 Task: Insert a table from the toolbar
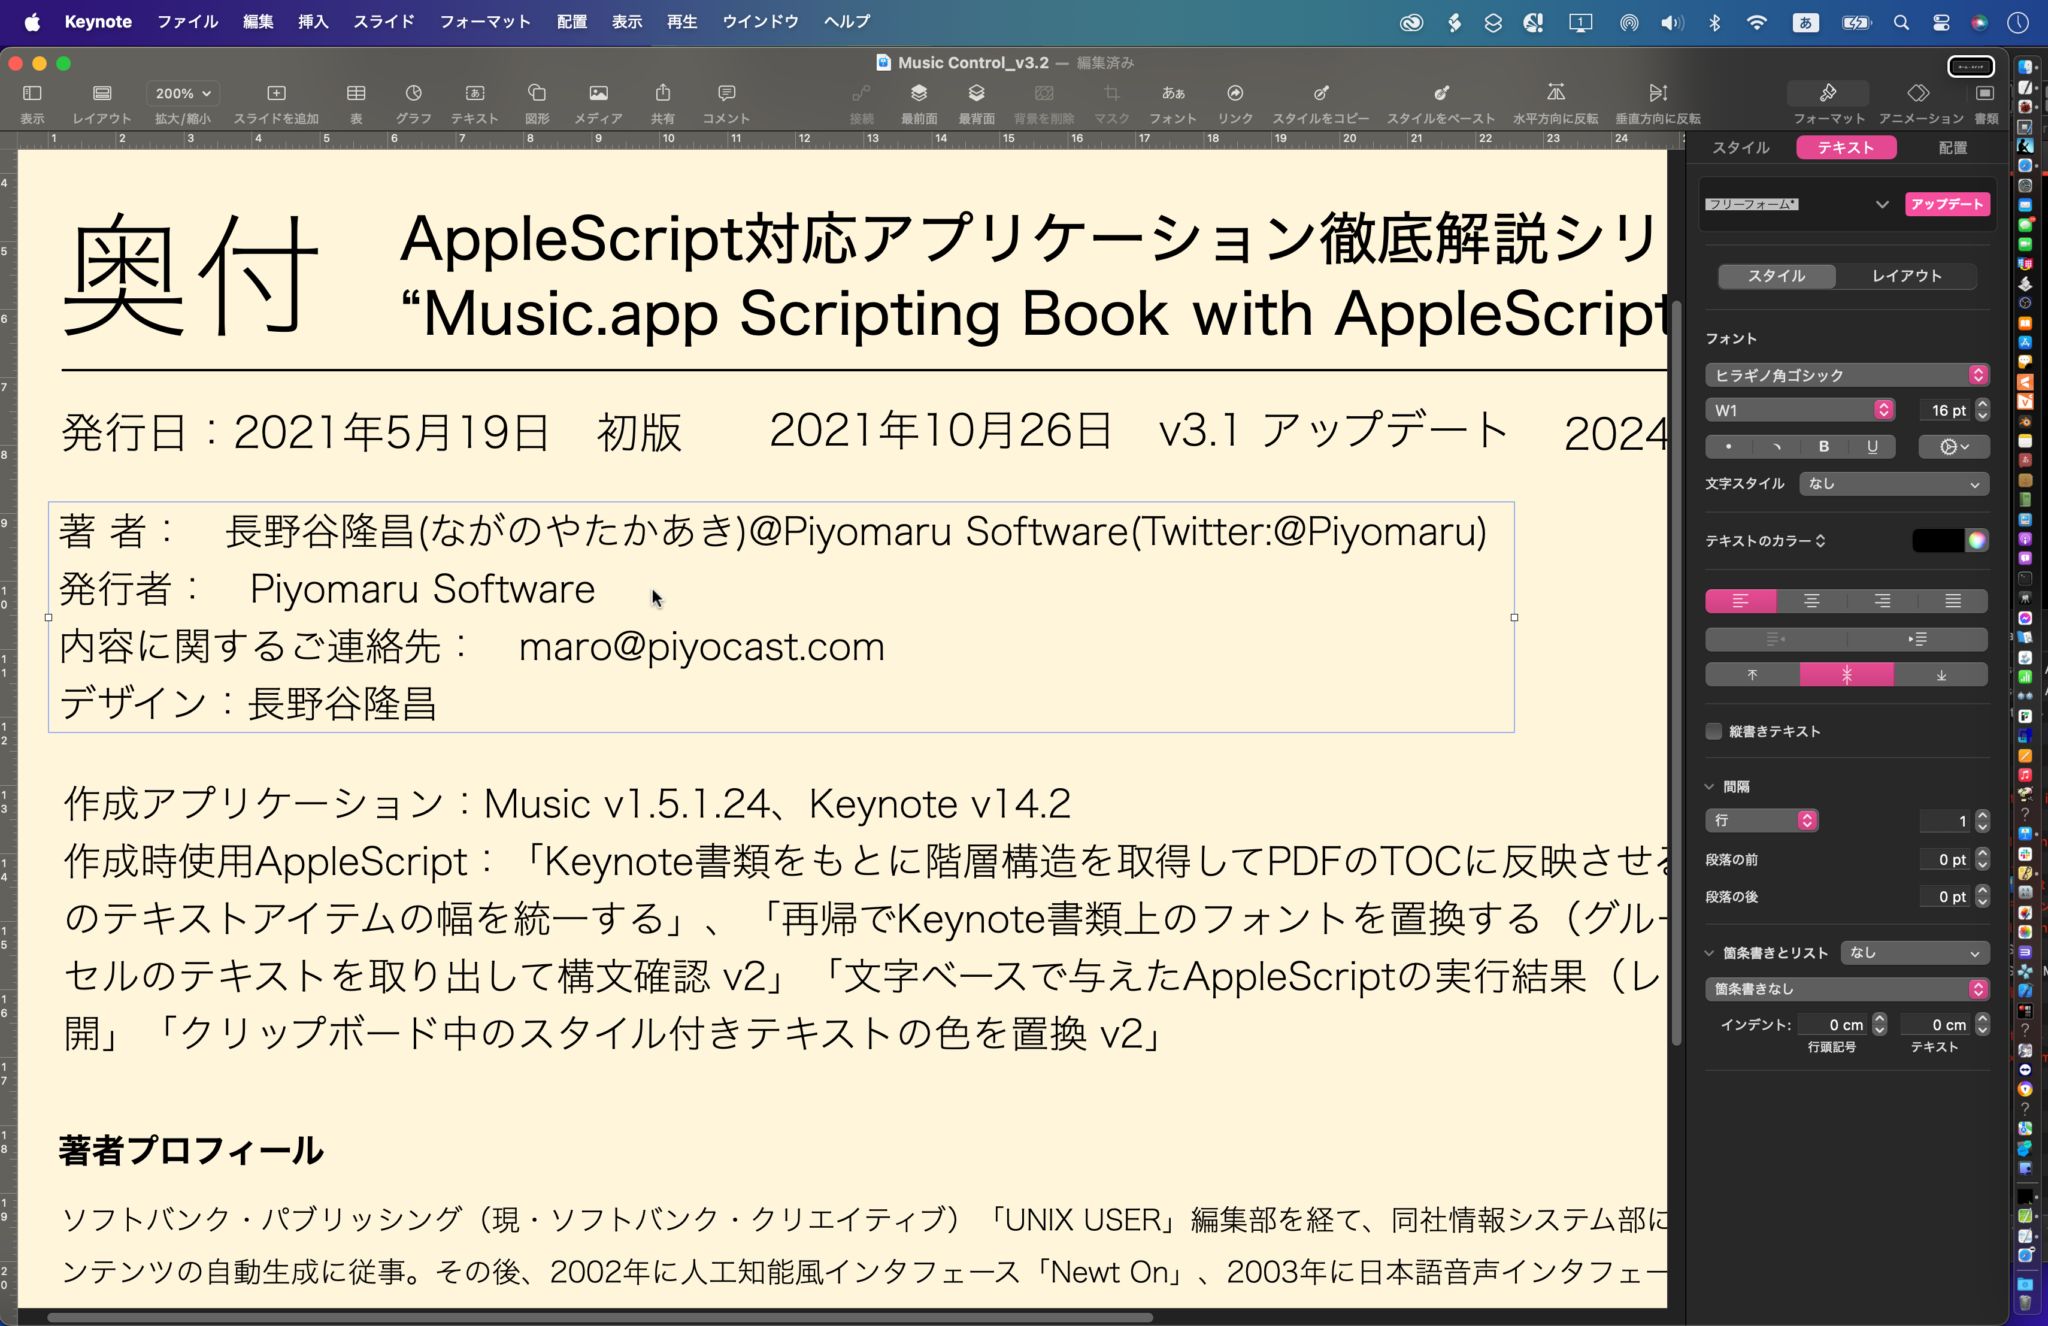pos(356,95)
